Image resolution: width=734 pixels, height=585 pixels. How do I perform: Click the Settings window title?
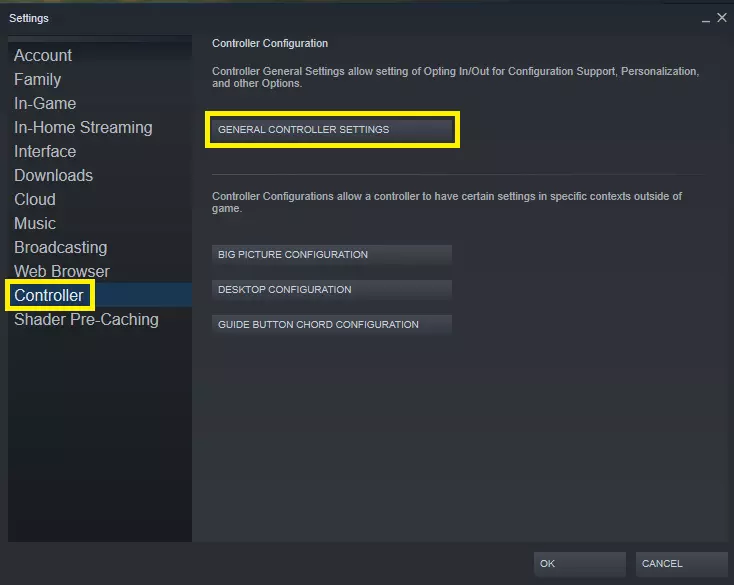pos(29,18)
